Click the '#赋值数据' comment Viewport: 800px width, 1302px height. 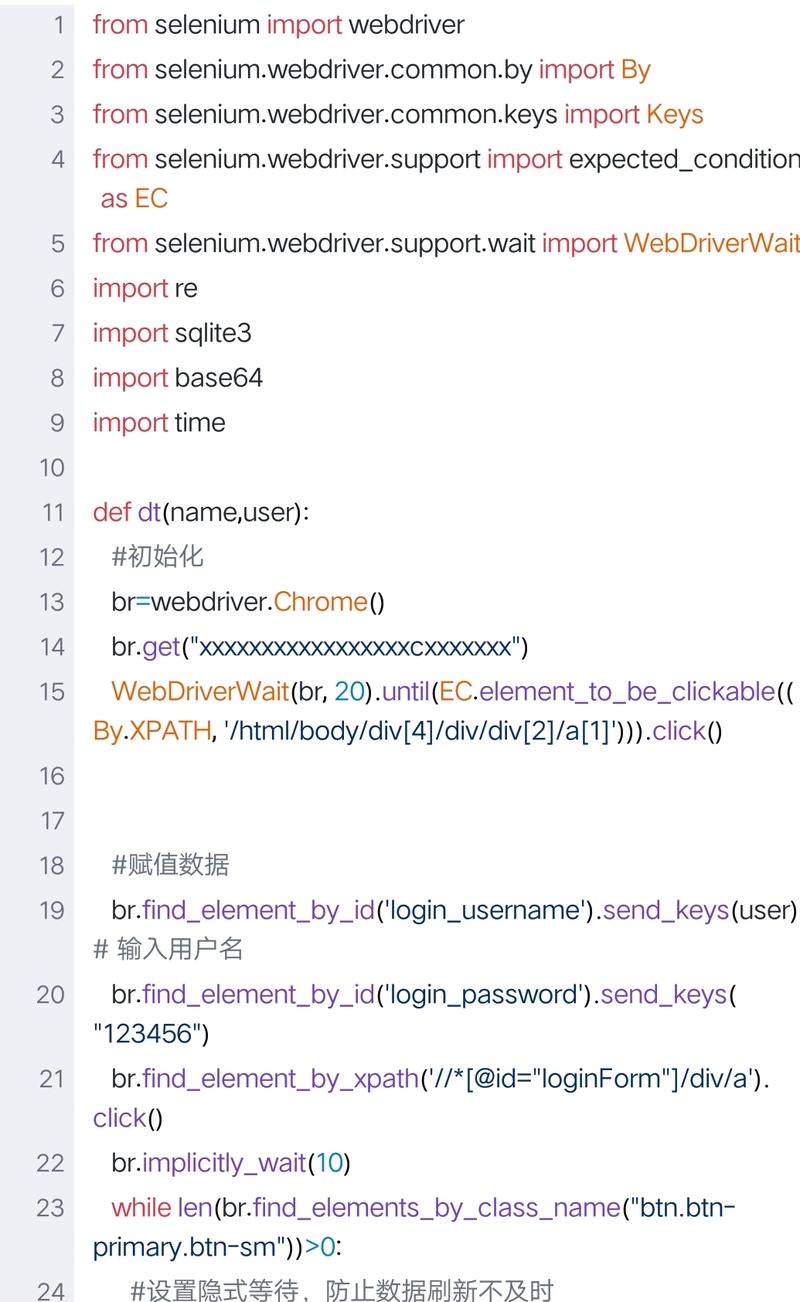(x=170, y=865)
